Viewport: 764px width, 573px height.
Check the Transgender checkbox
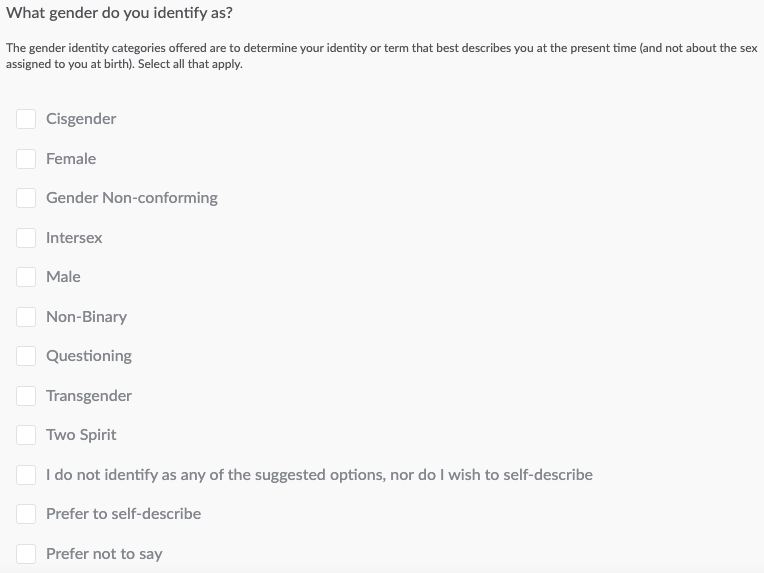click(x=26, y=396)
